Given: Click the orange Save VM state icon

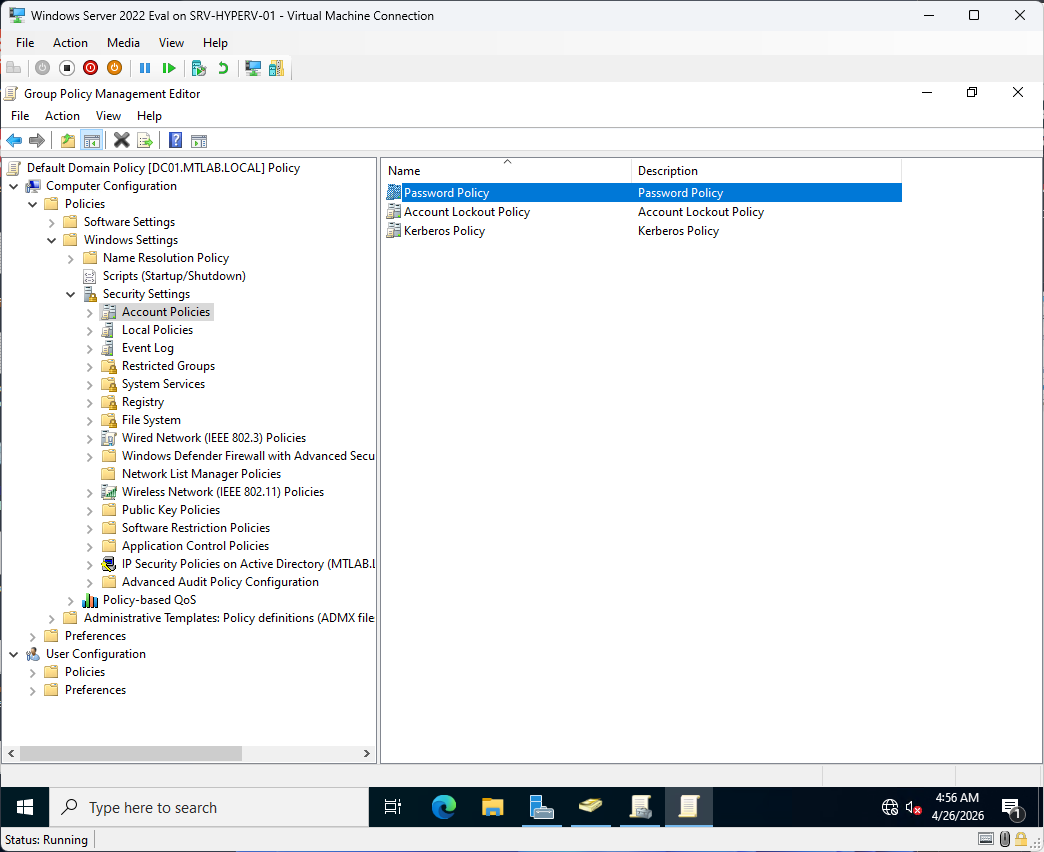Looking at the screenshot, I should point(115,68).
